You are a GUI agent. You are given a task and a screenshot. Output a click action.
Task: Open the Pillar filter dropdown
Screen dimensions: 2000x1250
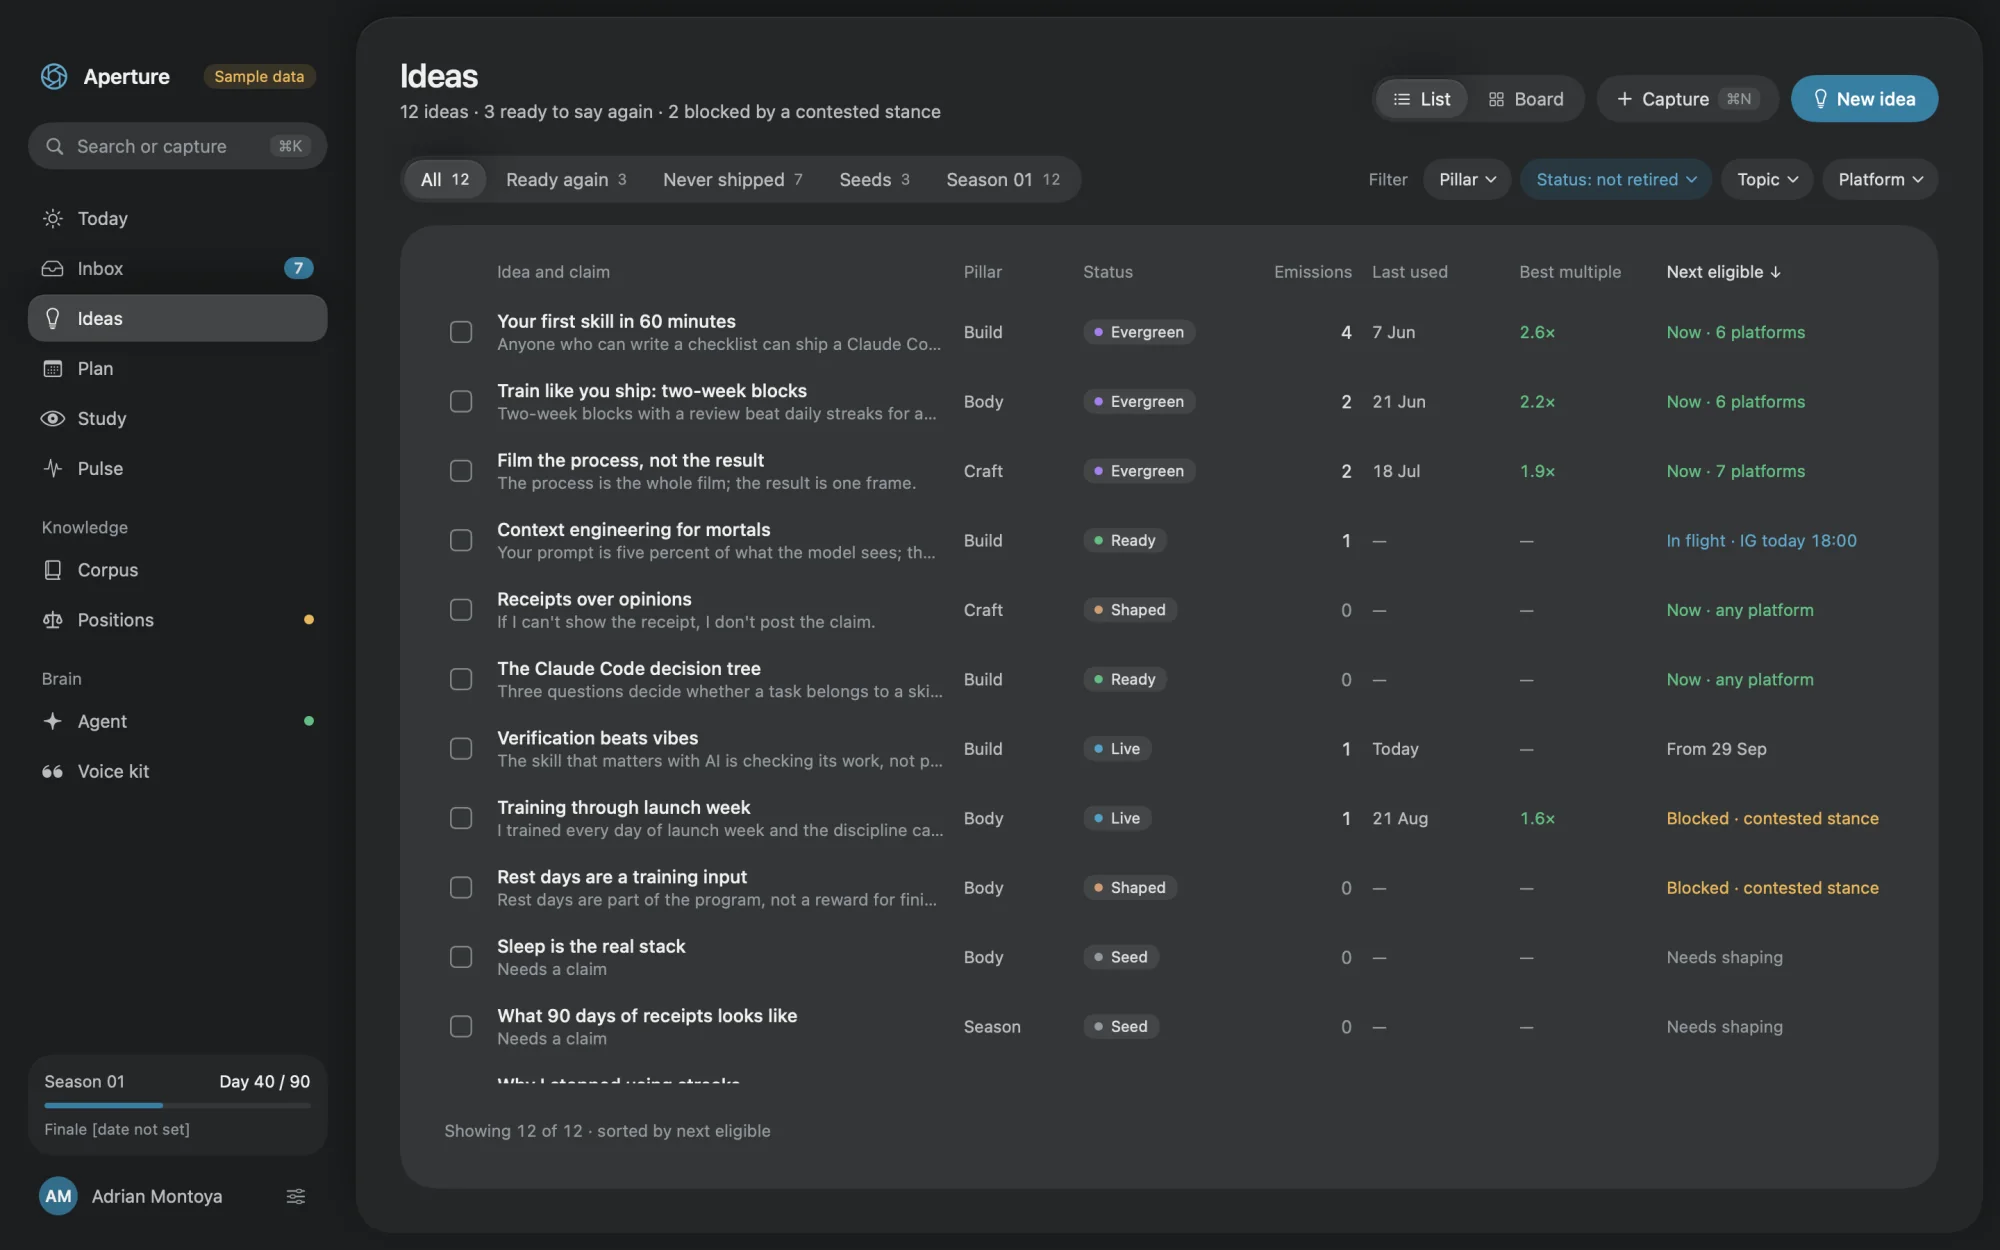(x=1467, y=179)
